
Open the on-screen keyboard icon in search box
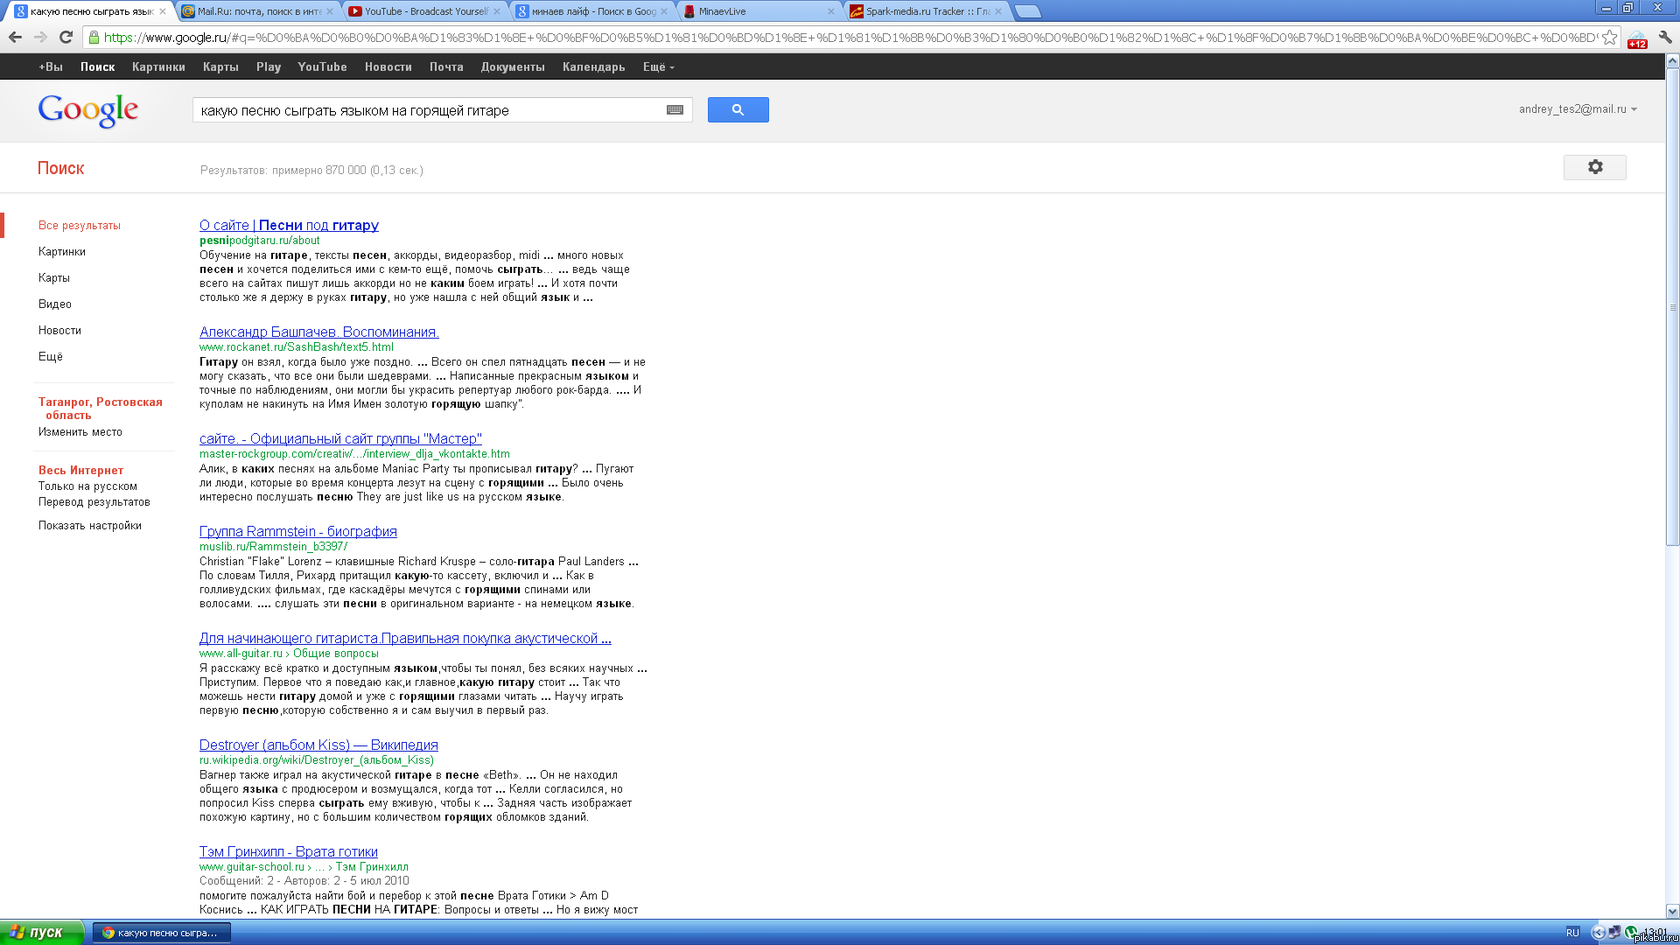tap(675, 110)
